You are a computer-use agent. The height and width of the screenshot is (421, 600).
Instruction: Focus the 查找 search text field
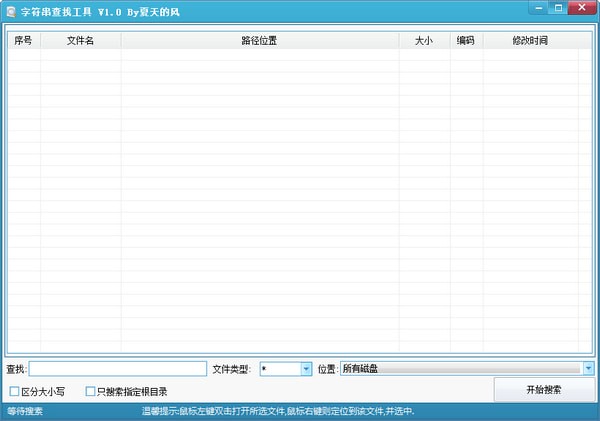coord(118,369)
